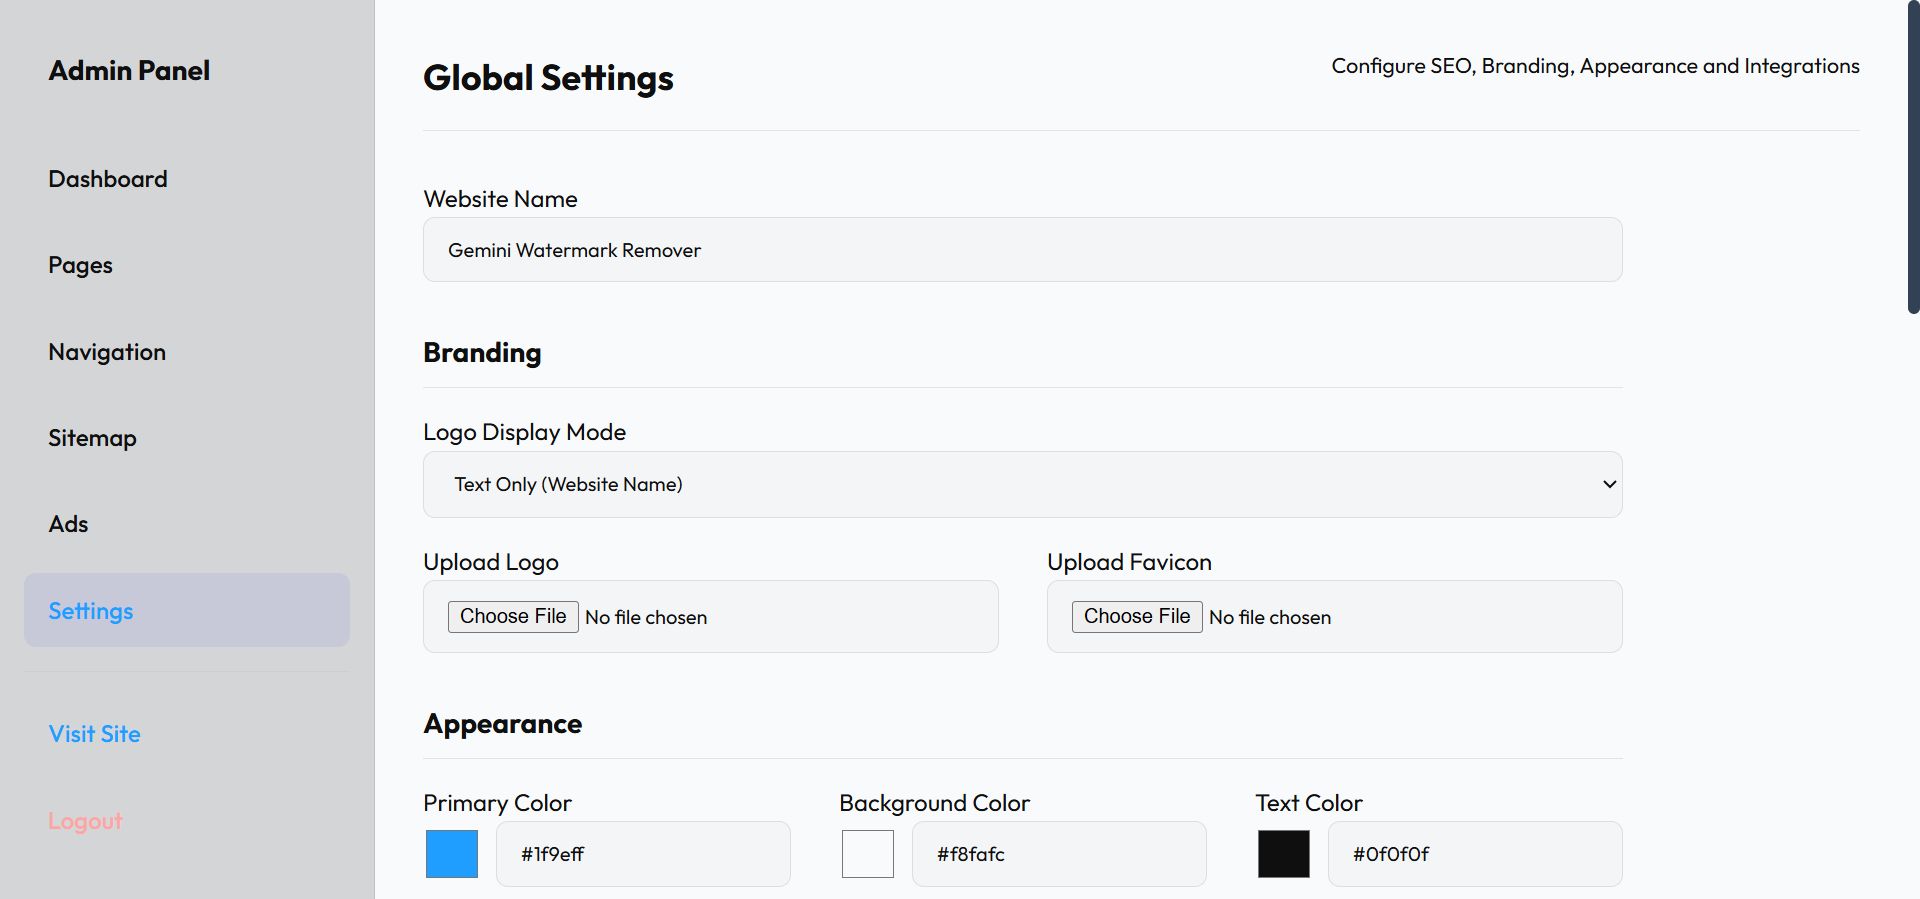
Task: Click the Background Color hex input field
Action: tap(1059, 854)
